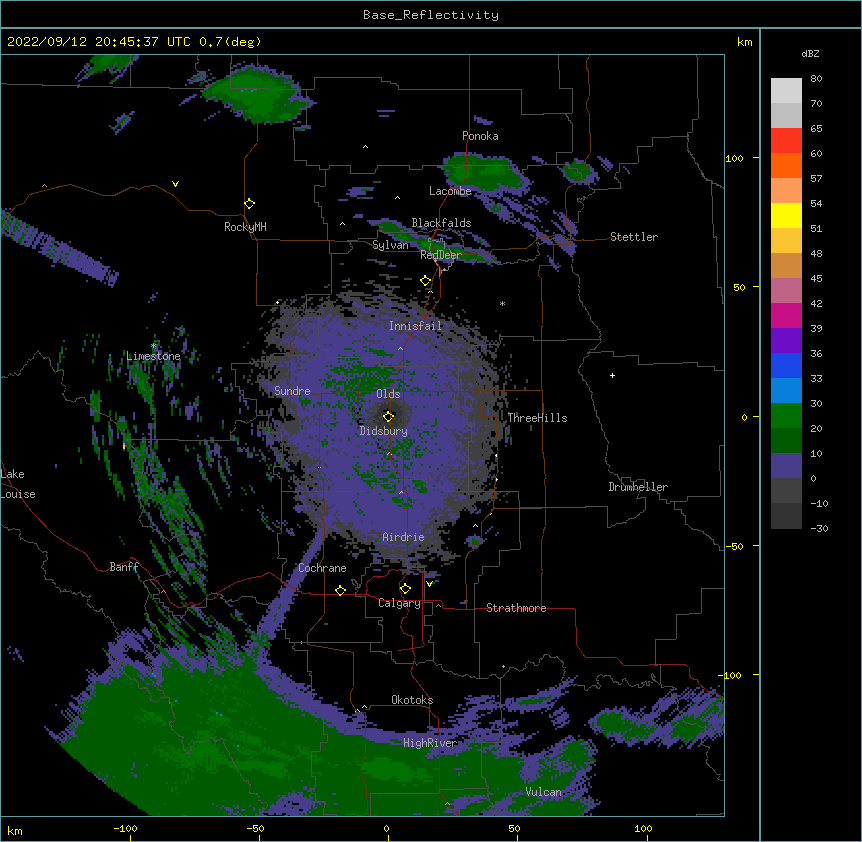862x842 pixels.
Task: Click the white asterisk marker east of Innisfail
Action: tap(502, 304)
